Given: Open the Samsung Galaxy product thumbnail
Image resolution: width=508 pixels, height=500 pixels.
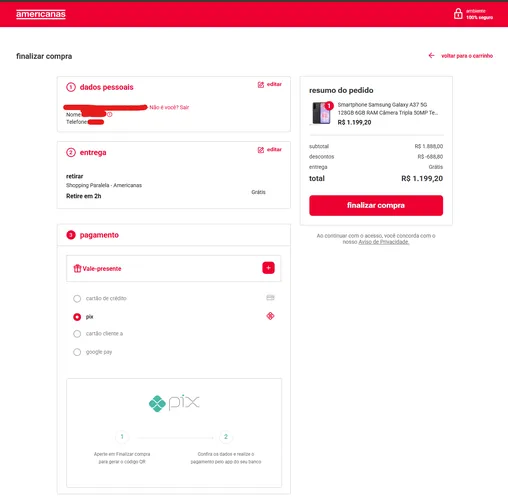Looking at the screenshot, I should [x=322, y=113].
